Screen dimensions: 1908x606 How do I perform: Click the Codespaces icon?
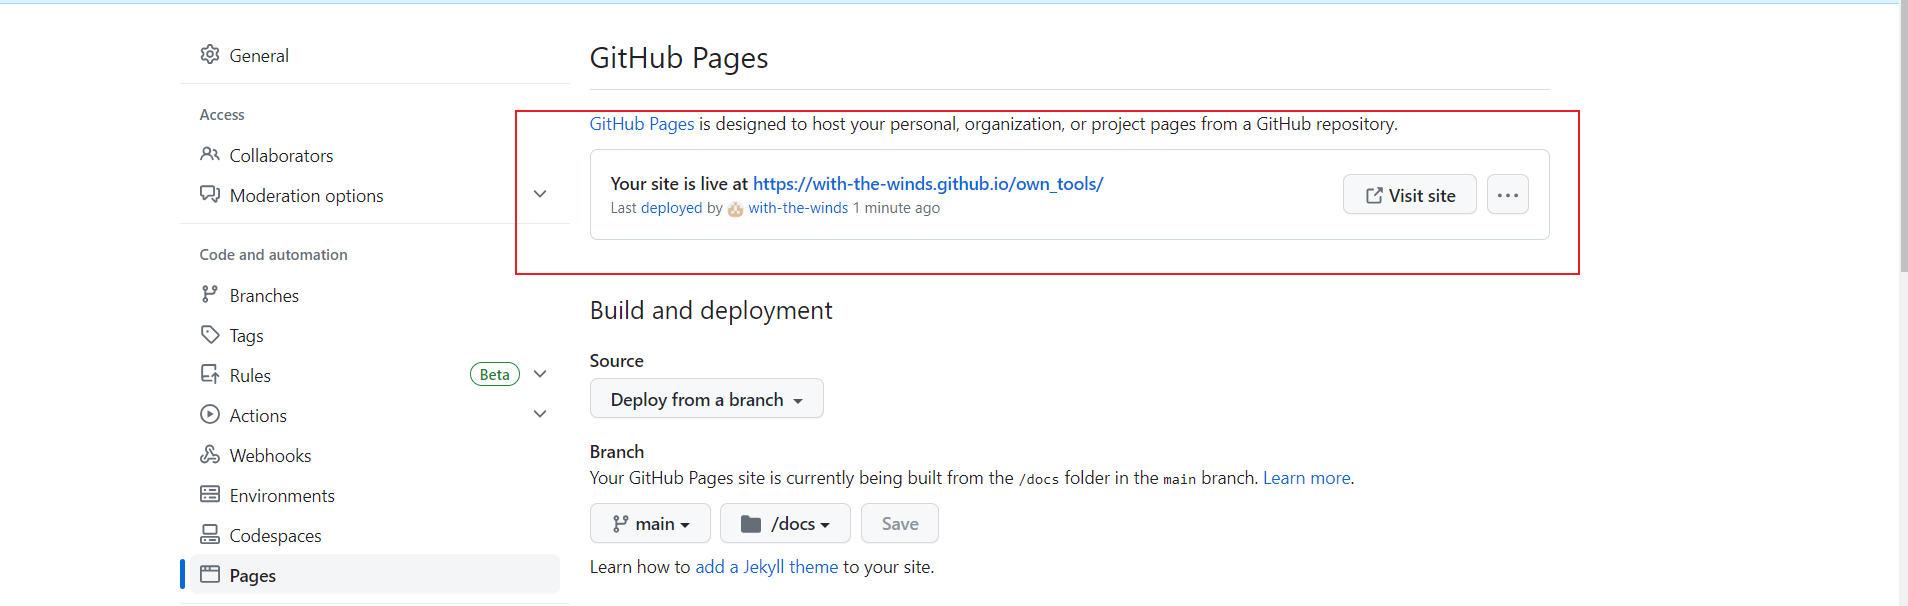click(x=210, y=534)
